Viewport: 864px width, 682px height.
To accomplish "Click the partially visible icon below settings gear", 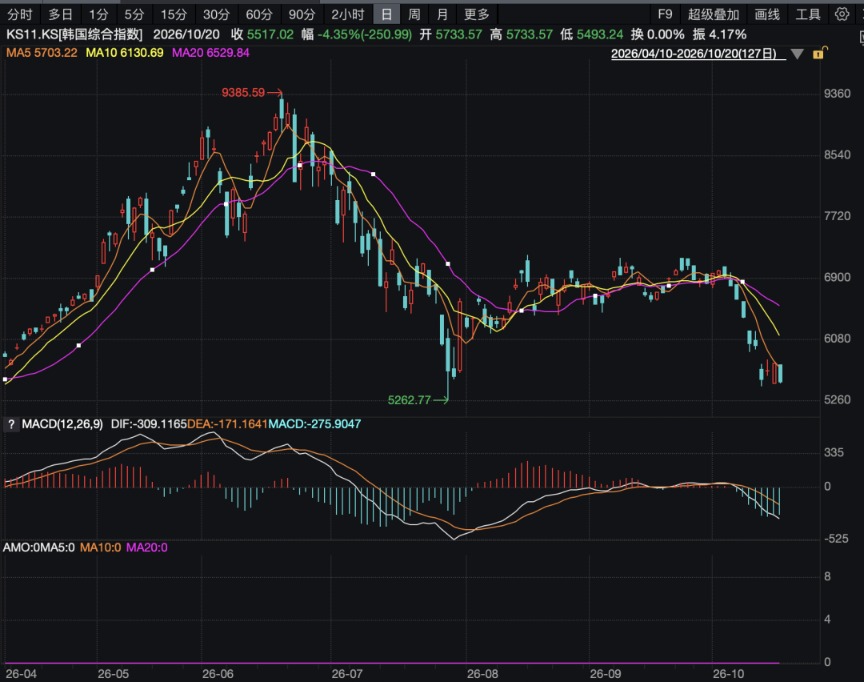I will point(861,37).
